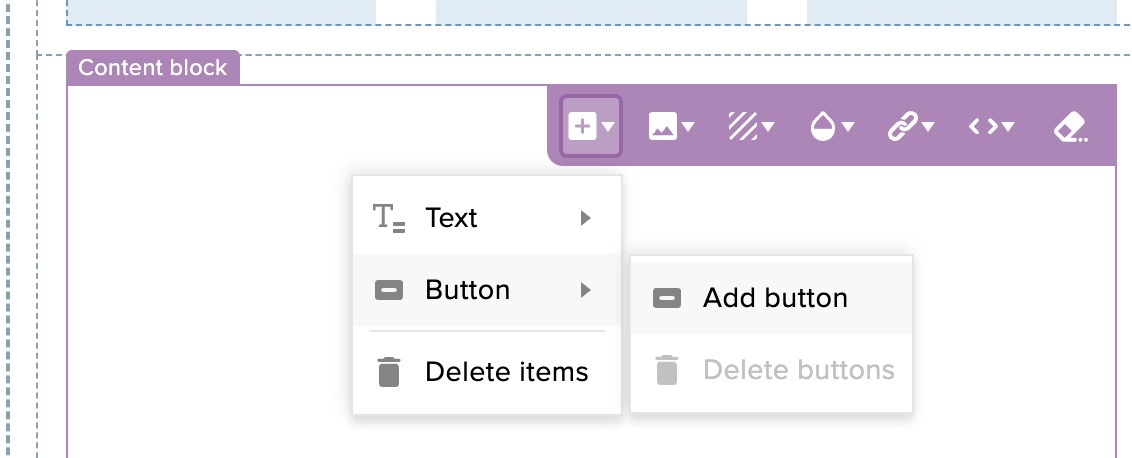Expand the arrow next to code icon
The image size is (1132, 458).
point(1008,127)
